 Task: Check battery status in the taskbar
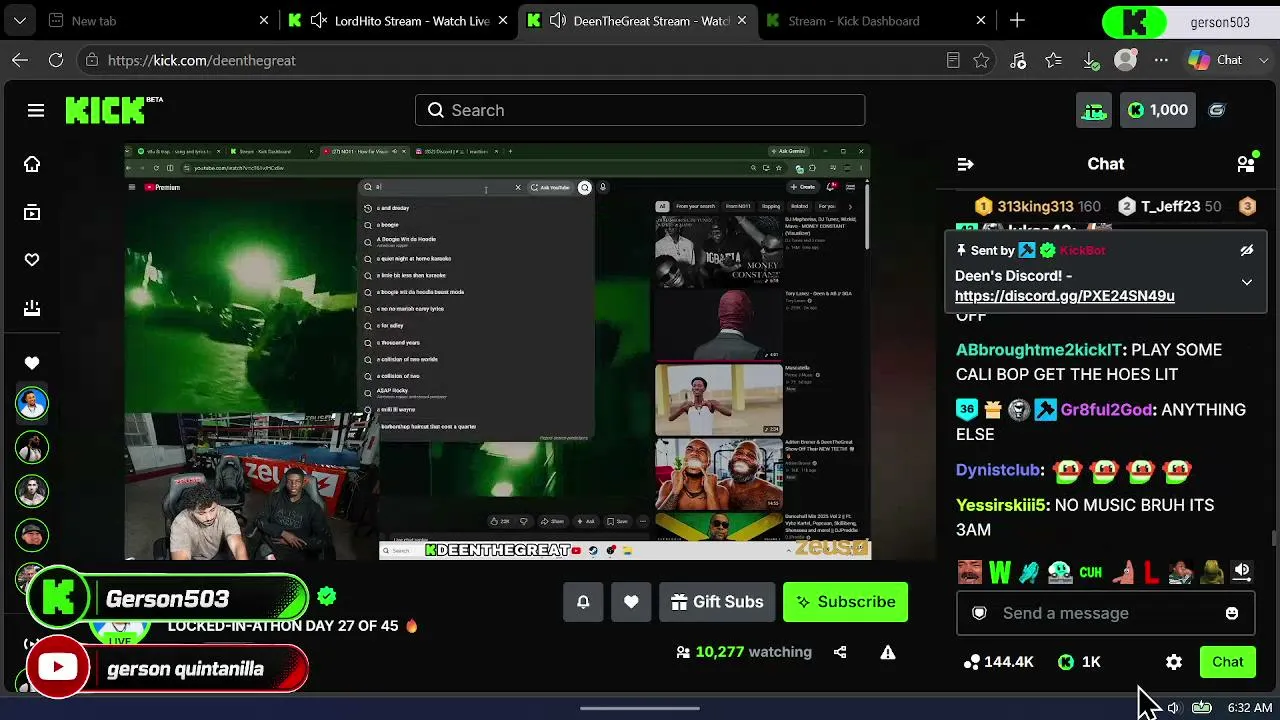tap(1202, 708)
